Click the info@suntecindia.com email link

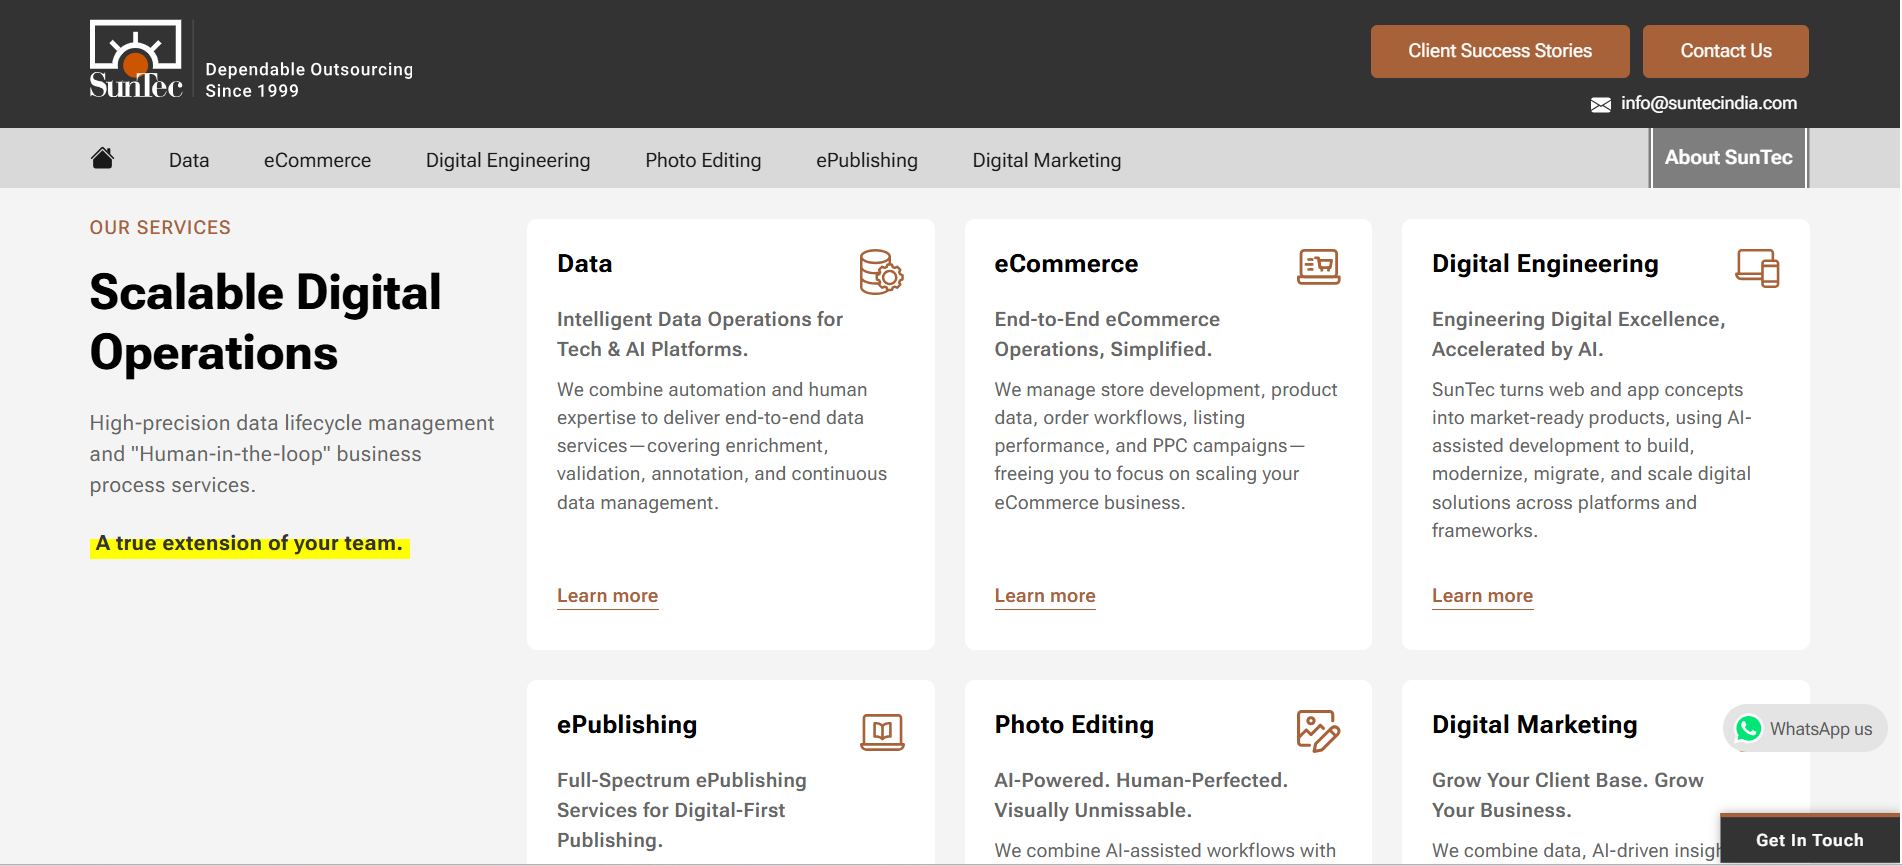1708,103
